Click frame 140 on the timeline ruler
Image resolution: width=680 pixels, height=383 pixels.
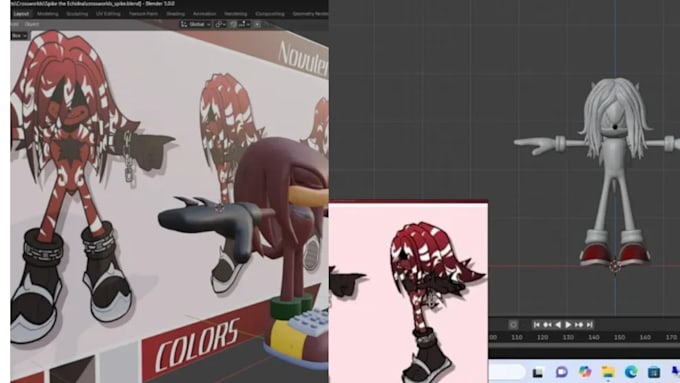(x=593, y=337)
